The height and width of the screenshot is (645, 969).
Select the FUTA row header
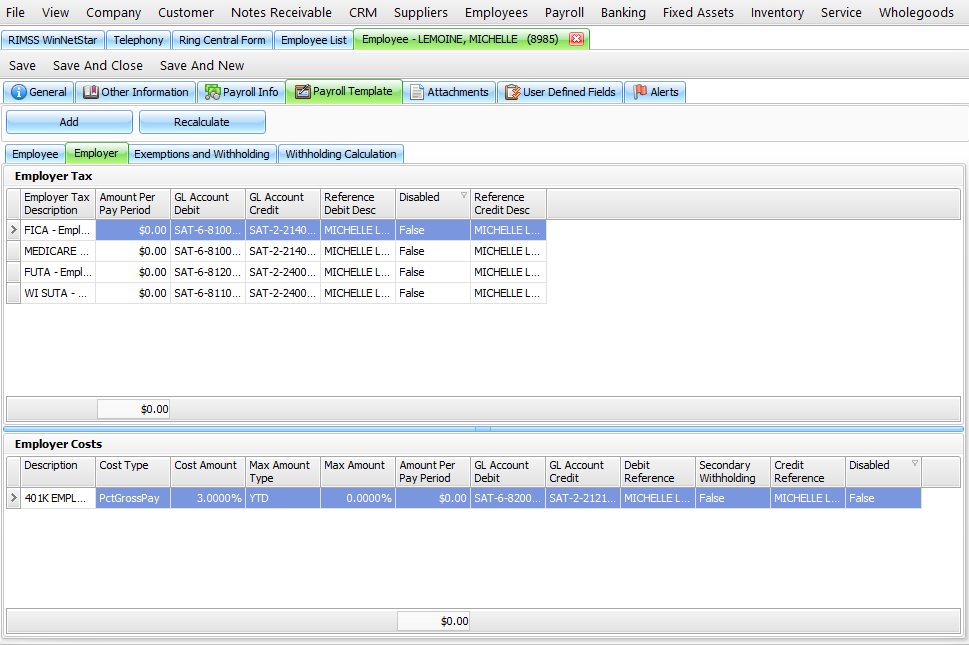click(14, 272)
